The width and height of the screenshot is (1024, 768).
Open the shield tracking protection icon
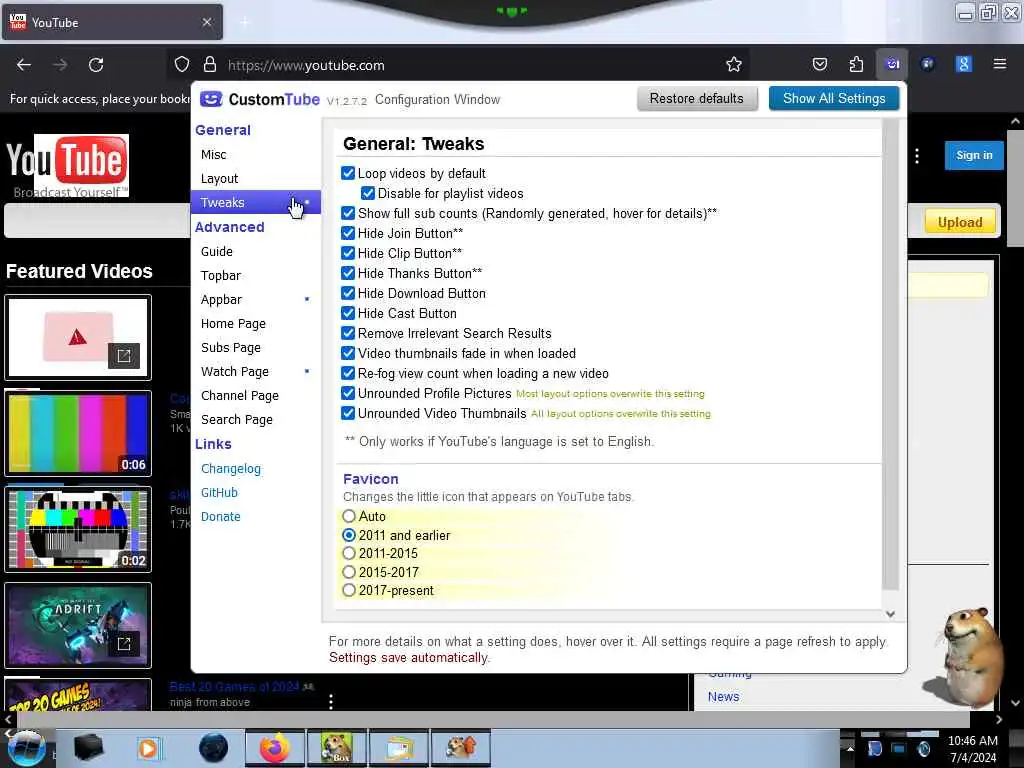click(x=182, y=65)
